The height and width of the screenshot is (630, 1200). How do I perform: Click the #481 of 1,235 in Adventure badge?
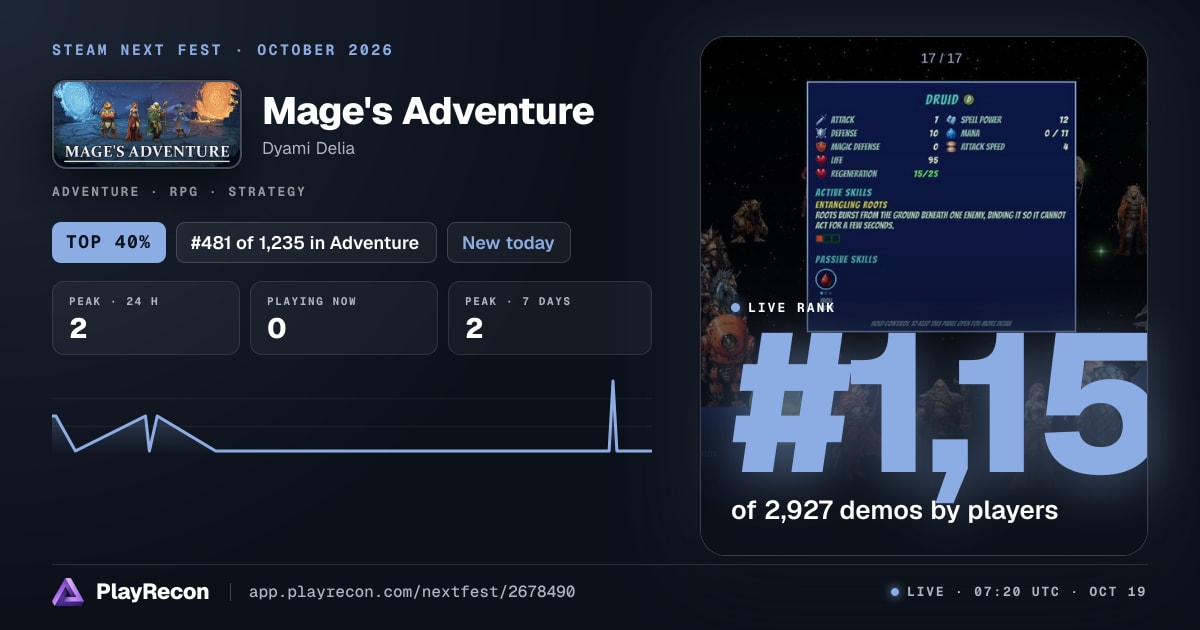tap(306, 242)
